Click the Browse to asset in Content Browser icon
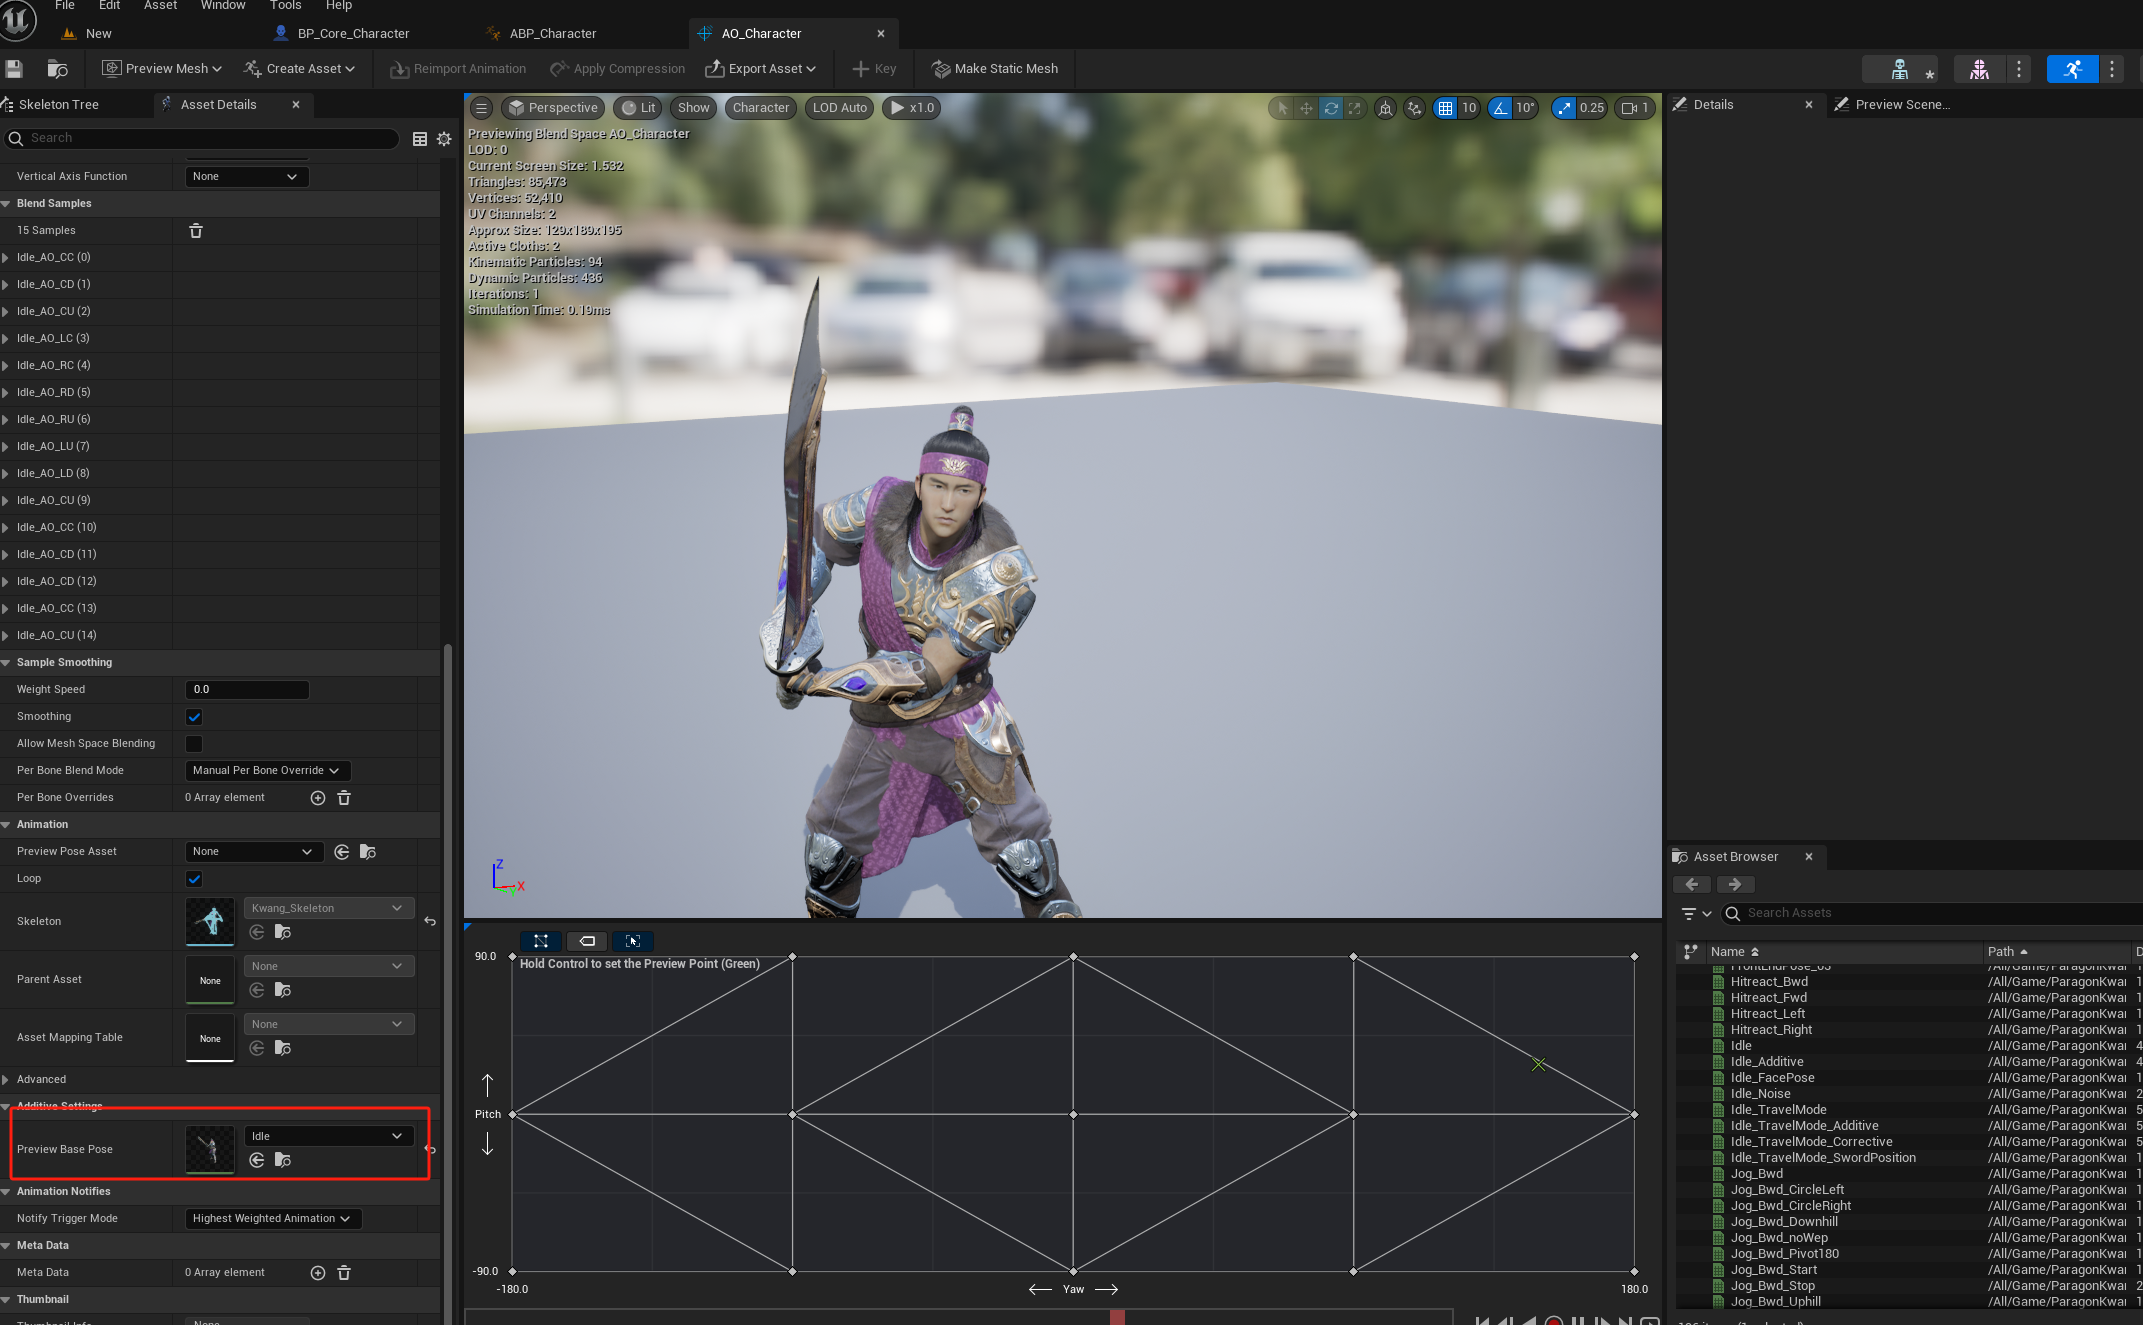Screen dimensions: 2143x1325 pos(57,69)
